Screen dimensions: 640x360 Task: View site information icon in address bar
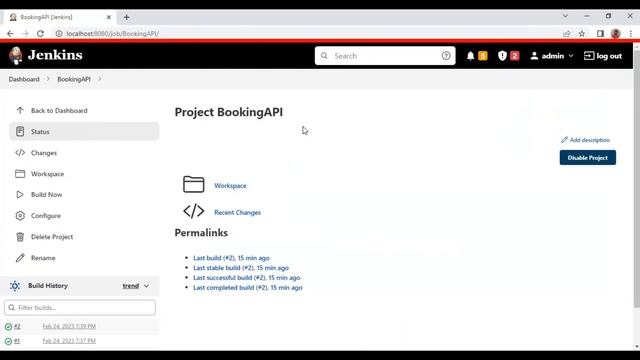59,33
